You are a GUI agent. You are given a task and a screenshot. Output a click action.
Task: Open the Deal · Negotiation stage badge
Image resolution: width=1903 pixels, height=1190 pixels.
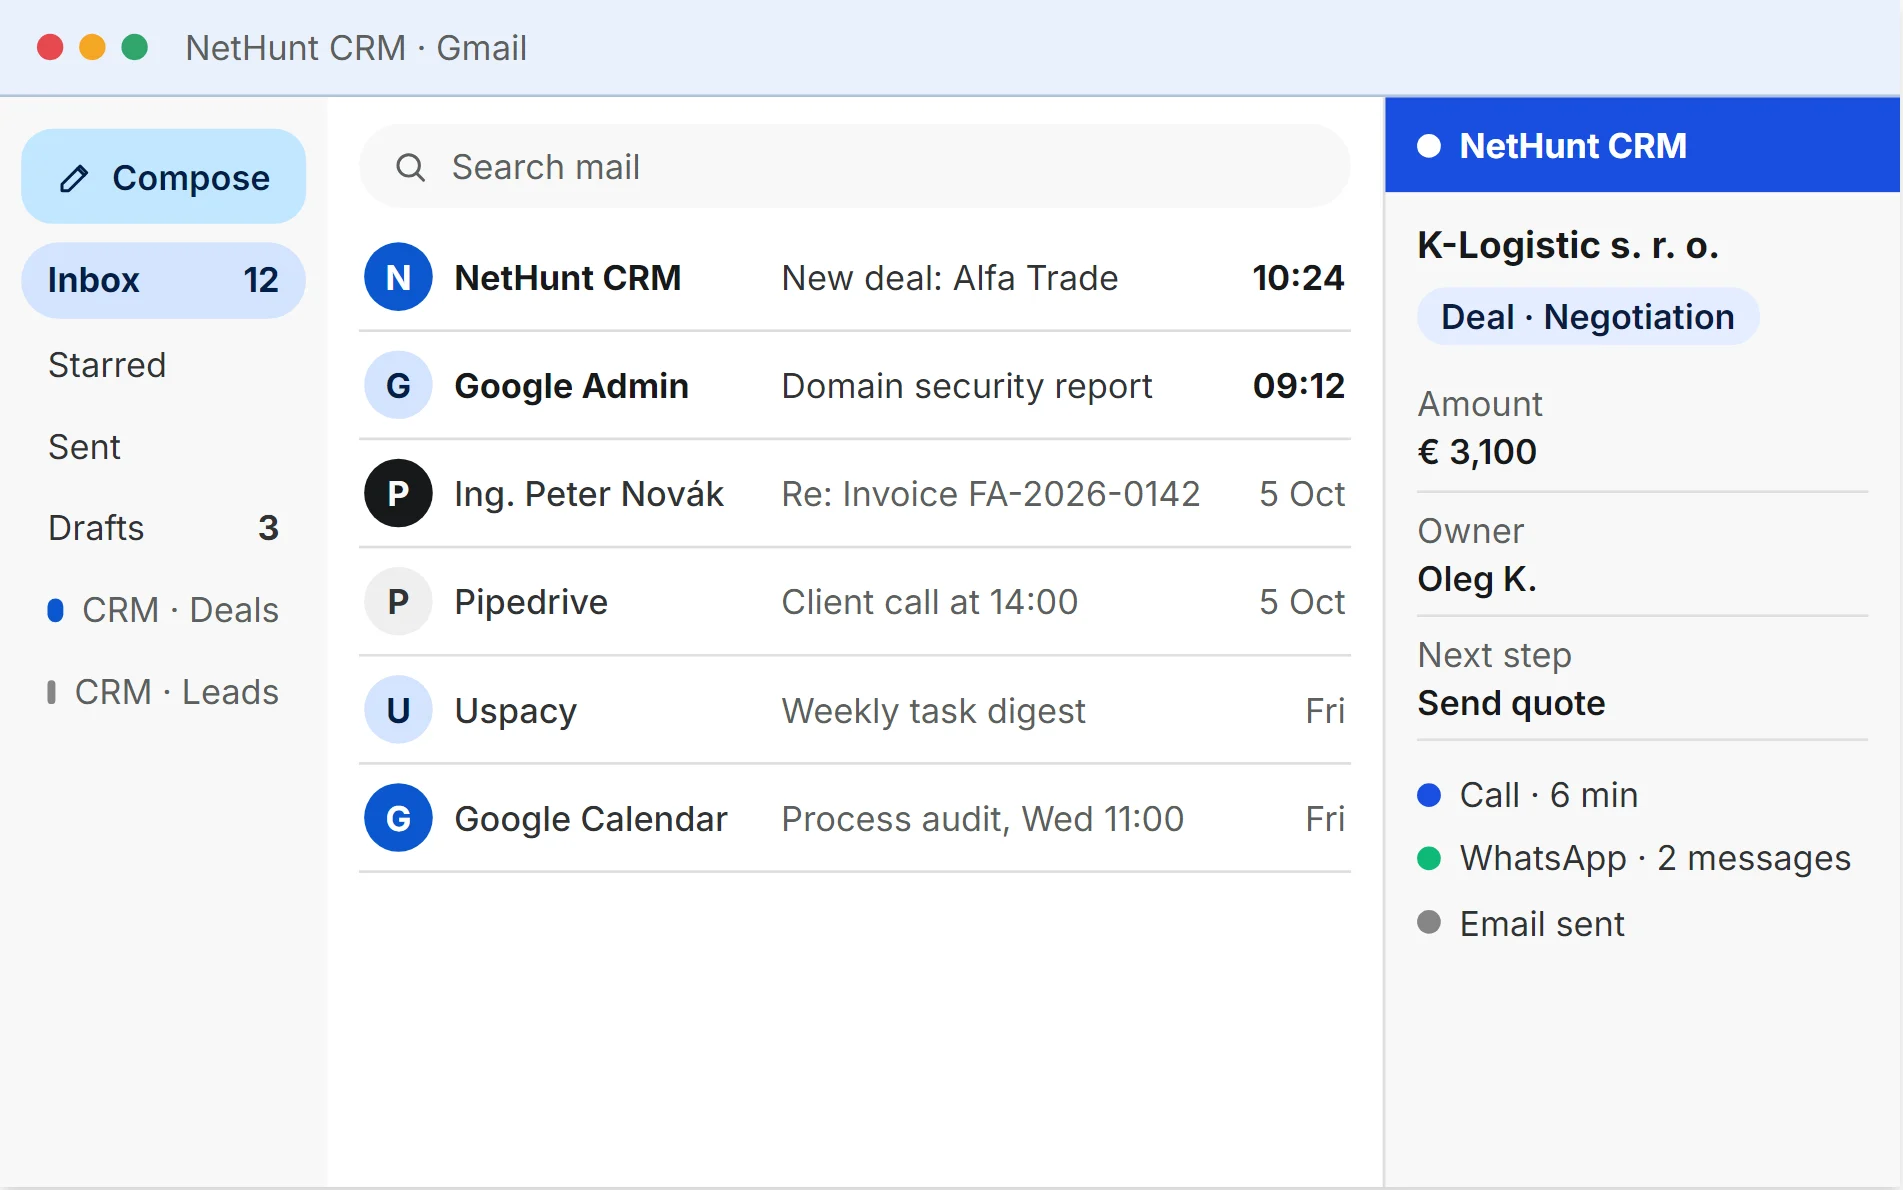pyautogui.click(x=1587, y=317)
